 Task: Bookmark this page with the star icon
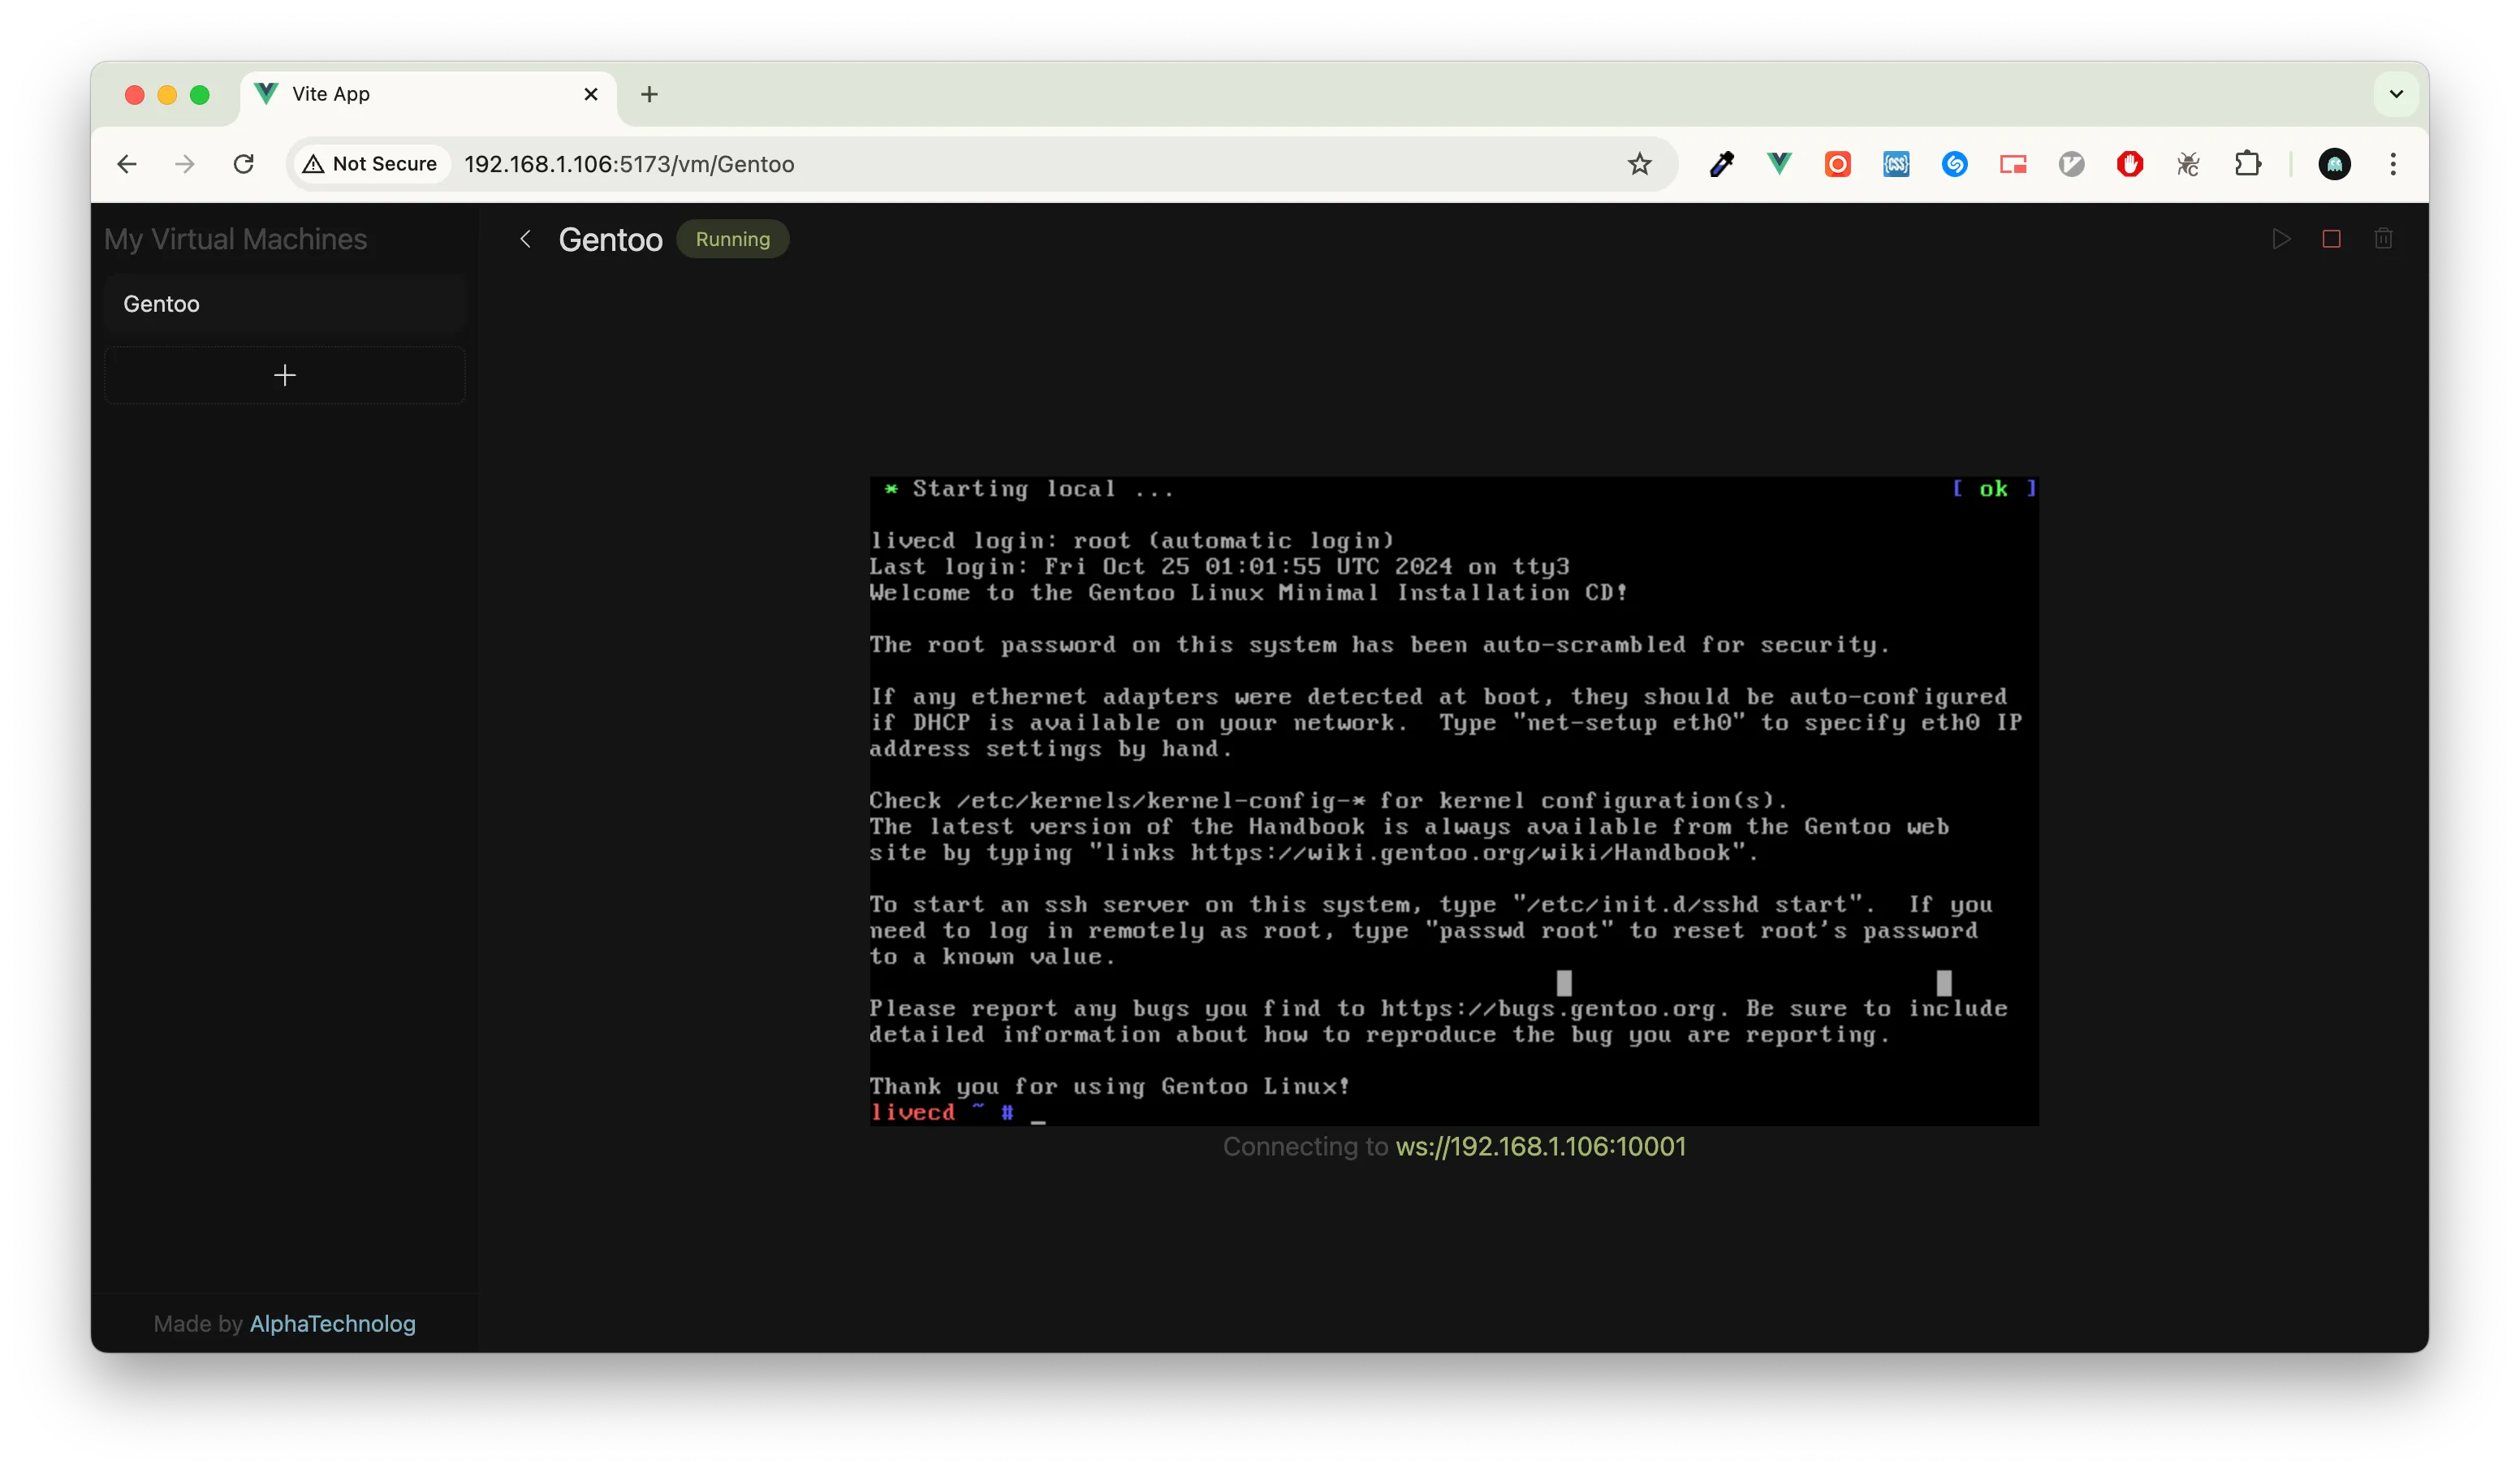click(1639, 164)
